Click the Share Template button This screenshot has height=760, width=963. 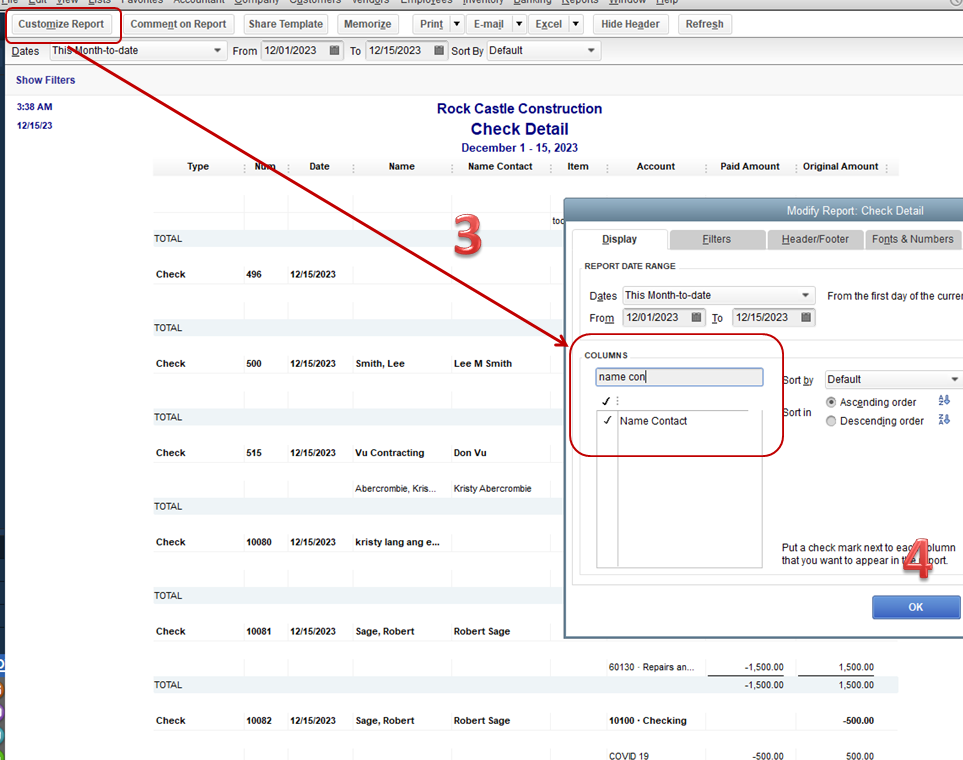click(286, 24)
